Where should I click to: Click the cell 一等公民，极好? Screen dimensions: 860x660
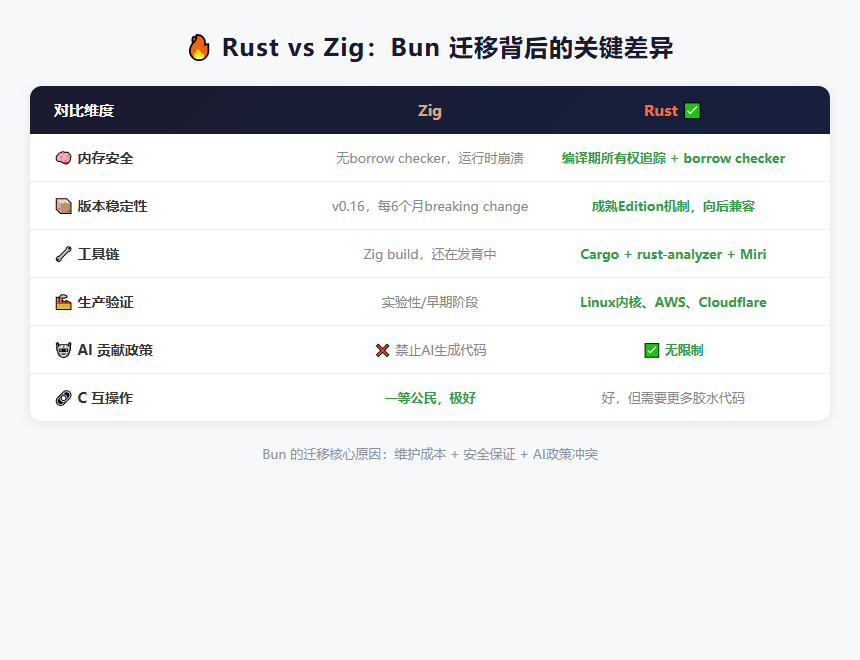point(429,398)
